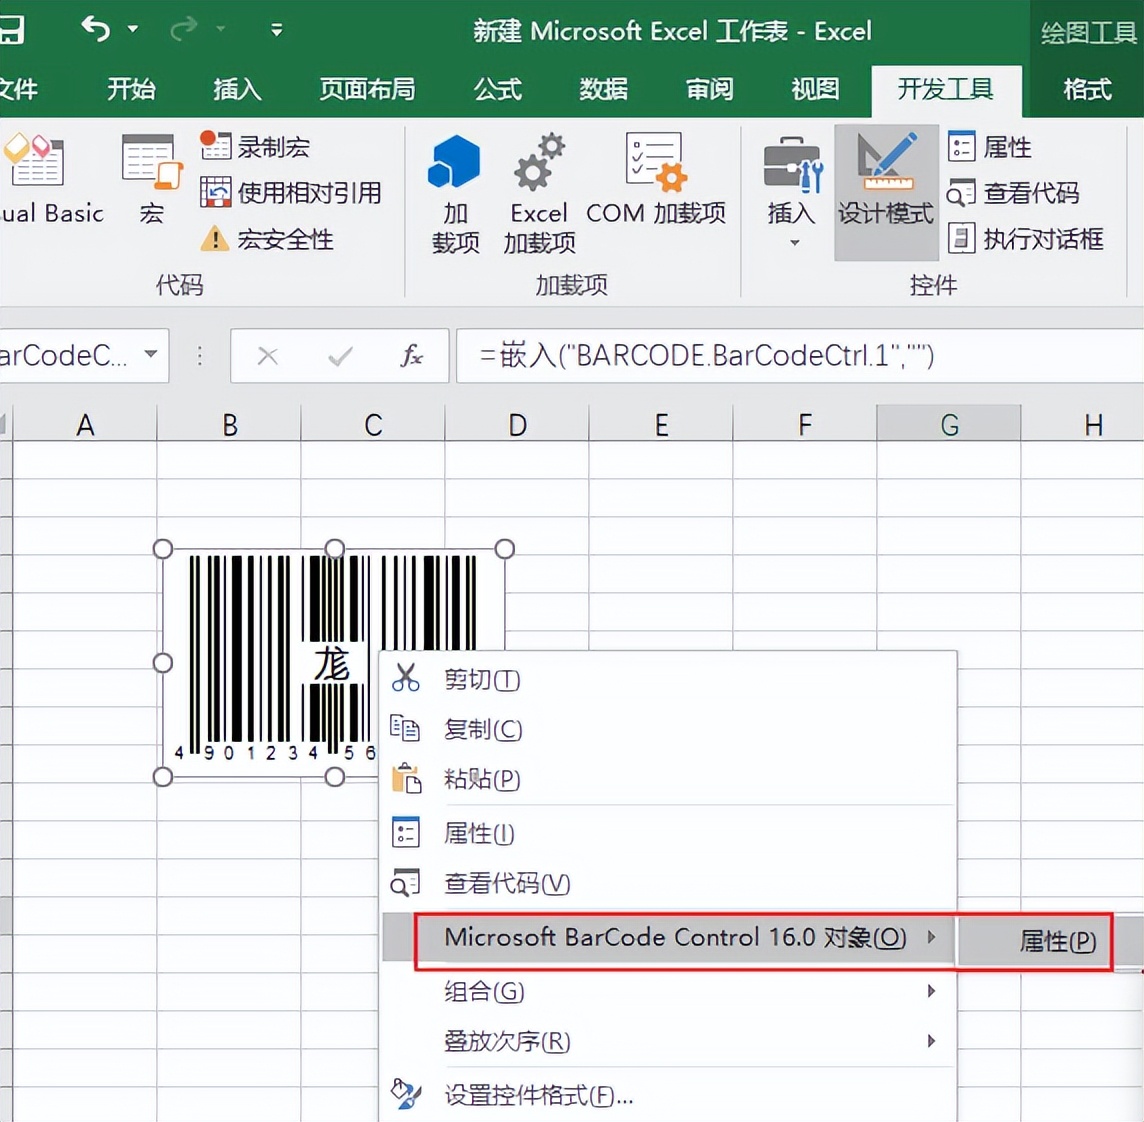Viewport: 1144px width, 1122px height.
Task: Click inside the Name Box field
Action: pyautogui.click(x=66, y=355)
